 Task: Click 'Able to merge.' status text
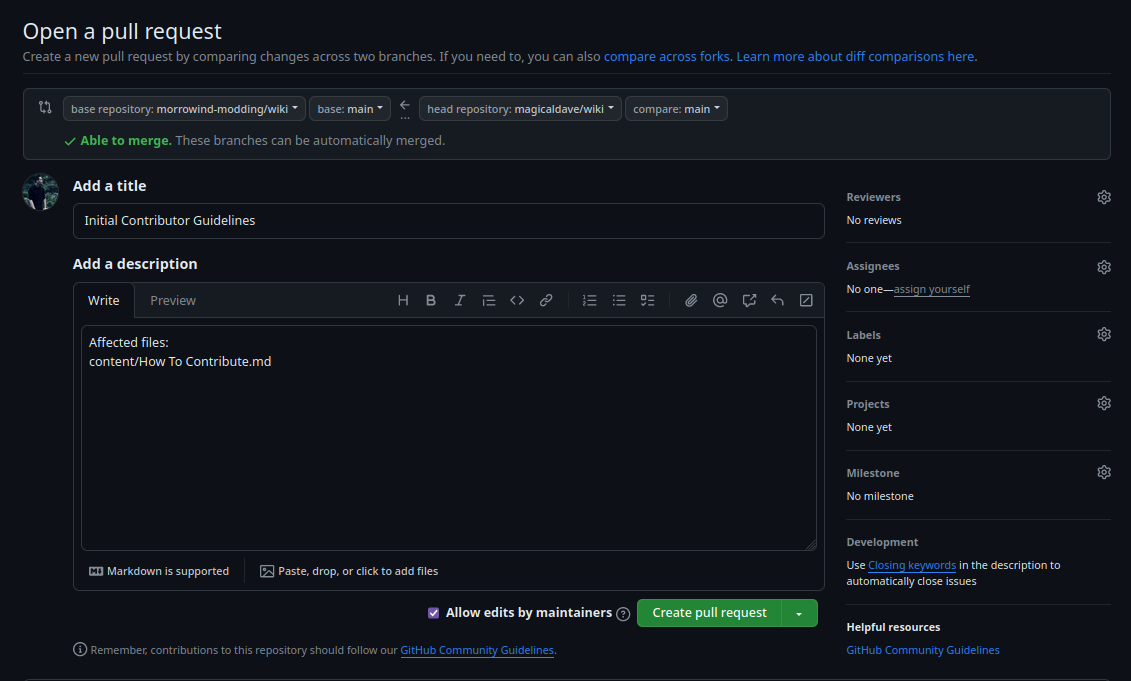126,141
